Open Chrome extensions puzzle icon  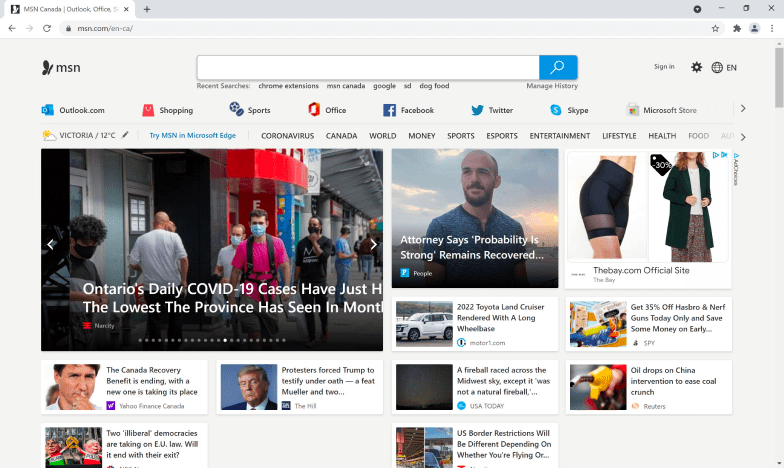[x=736, y=28]
